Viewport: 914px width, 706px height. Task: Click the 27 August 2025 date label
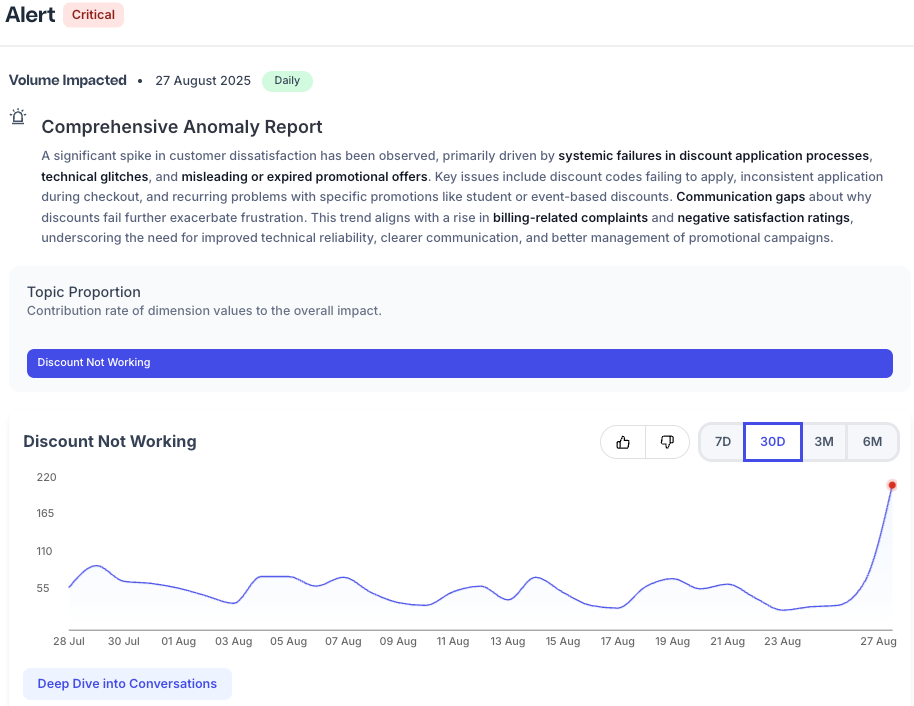[x=202, y=80]
